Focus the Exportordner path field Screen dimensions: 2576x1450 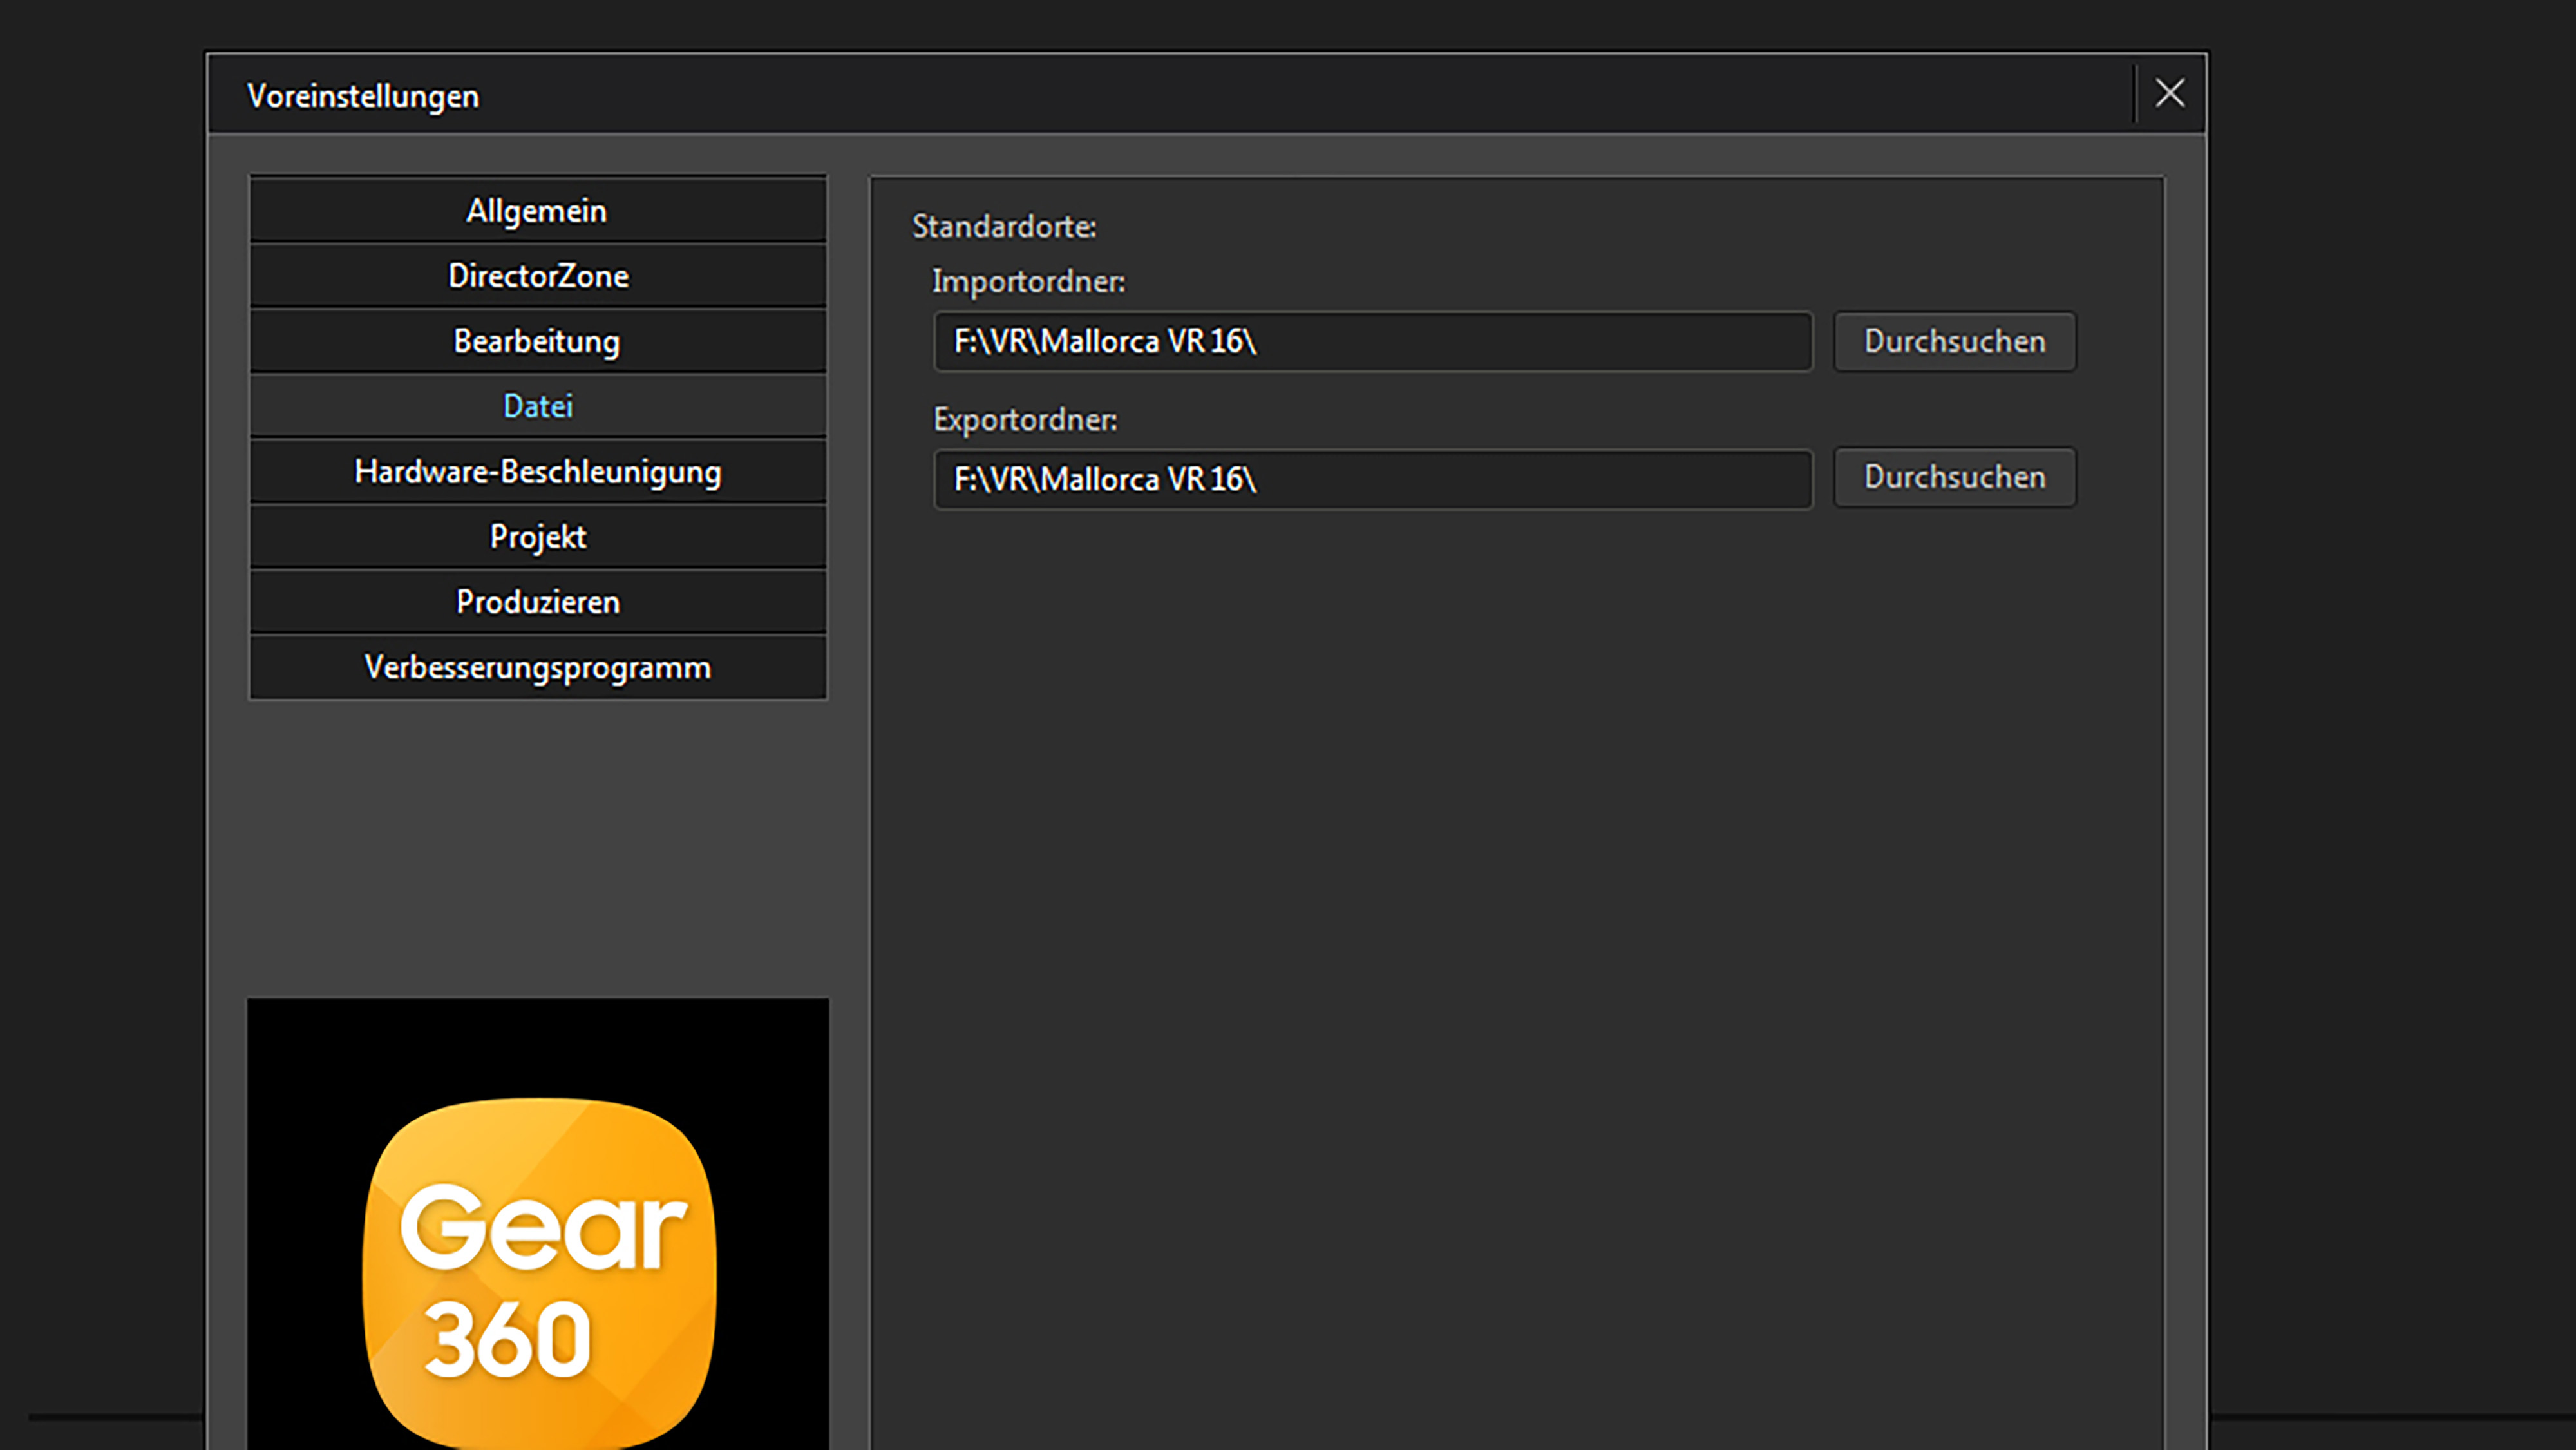1372,479
